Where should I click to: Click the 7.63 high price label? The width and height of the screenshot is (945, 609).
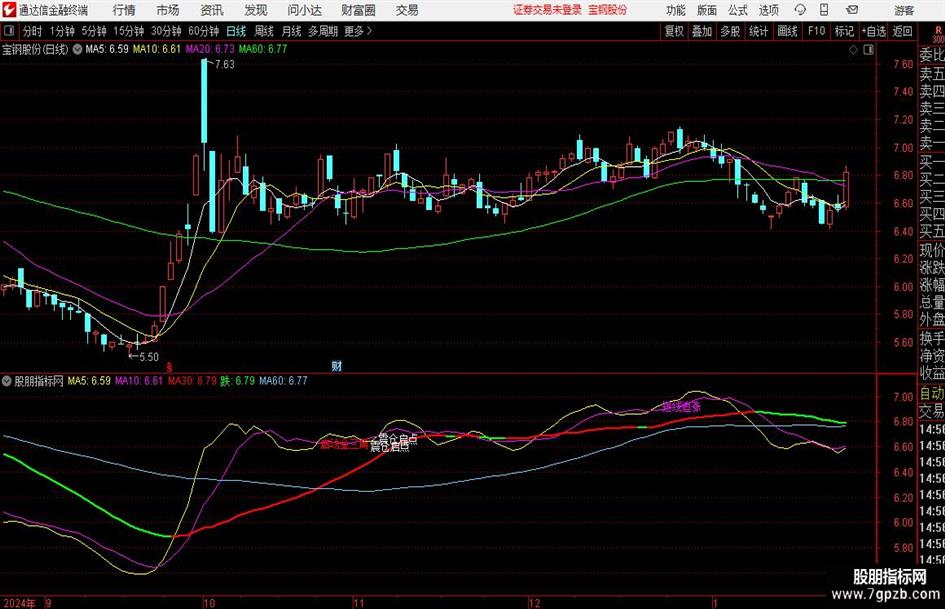pyautogui.click(x=225, y=65)
